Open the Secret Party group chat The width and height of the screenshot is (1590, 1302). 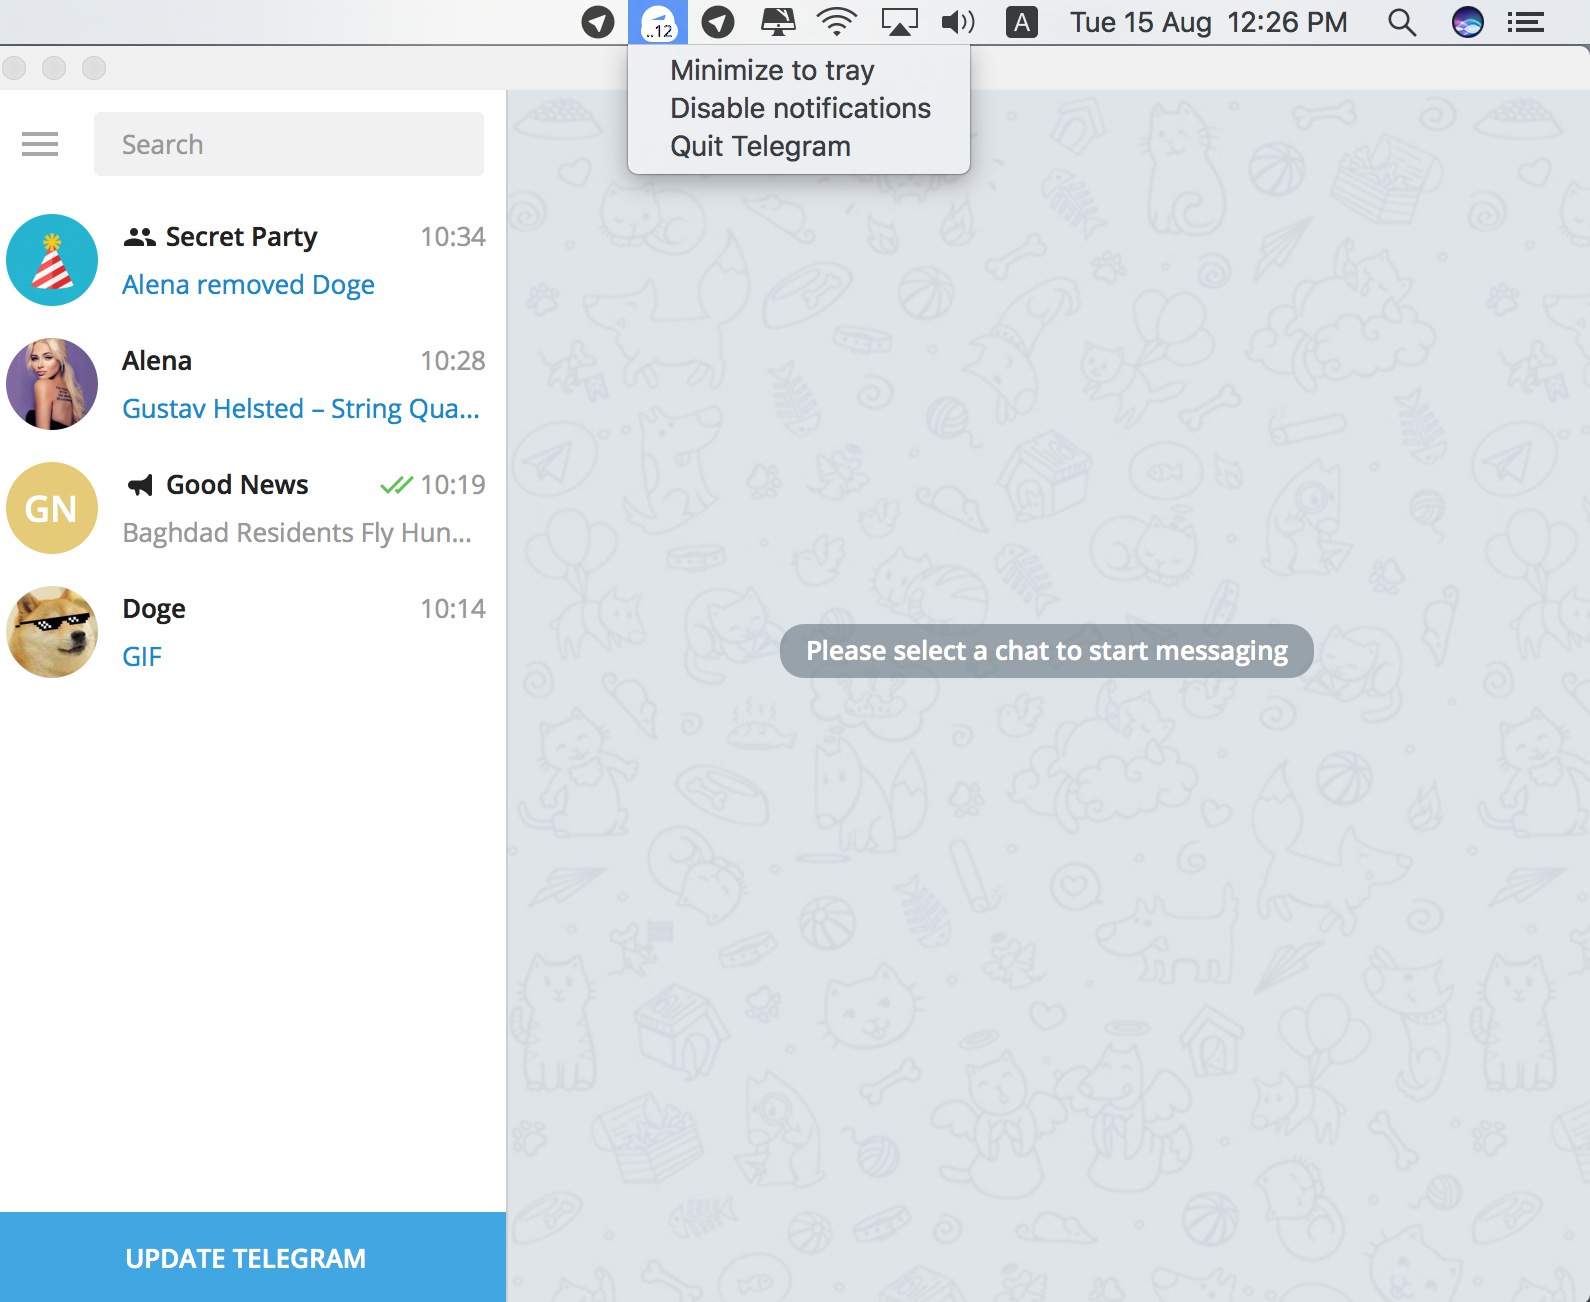tap(253, 260)
